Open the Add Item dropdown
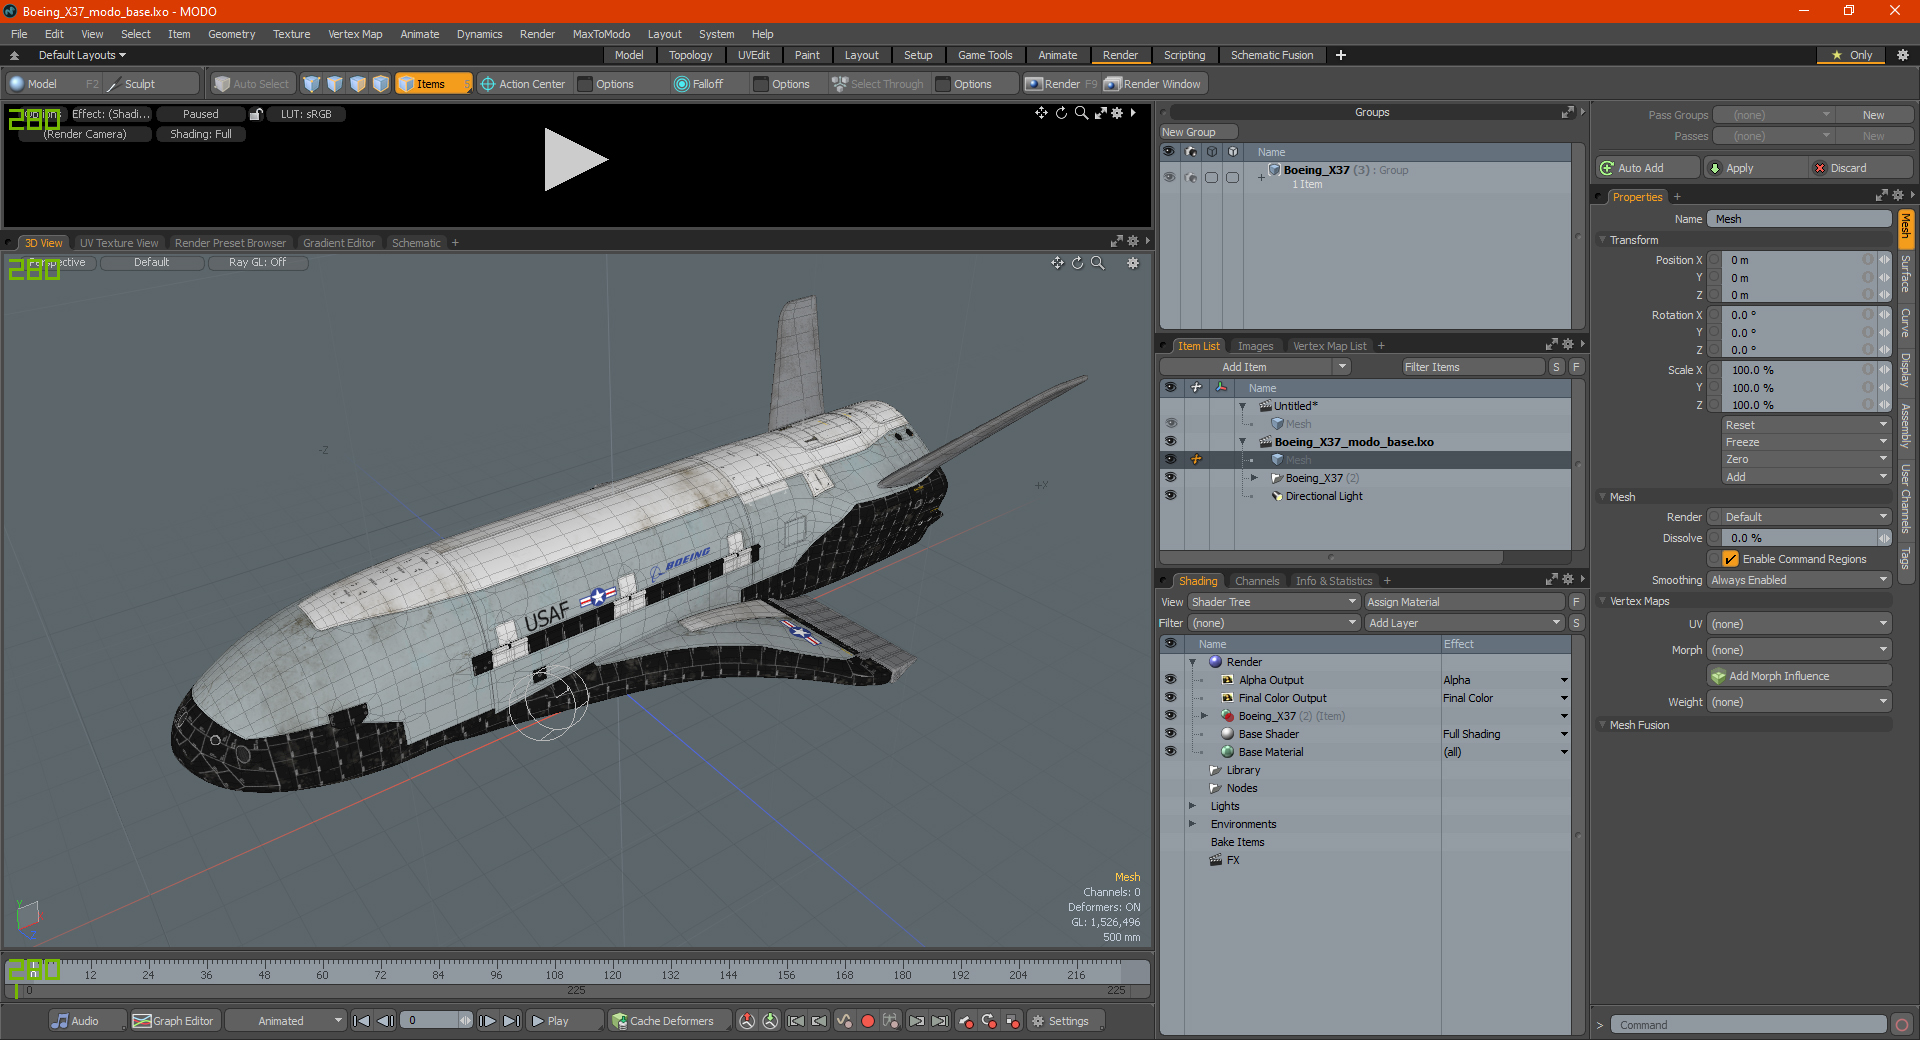1920x1040 pixels. pyautogui.click(x=1256, y=367)
